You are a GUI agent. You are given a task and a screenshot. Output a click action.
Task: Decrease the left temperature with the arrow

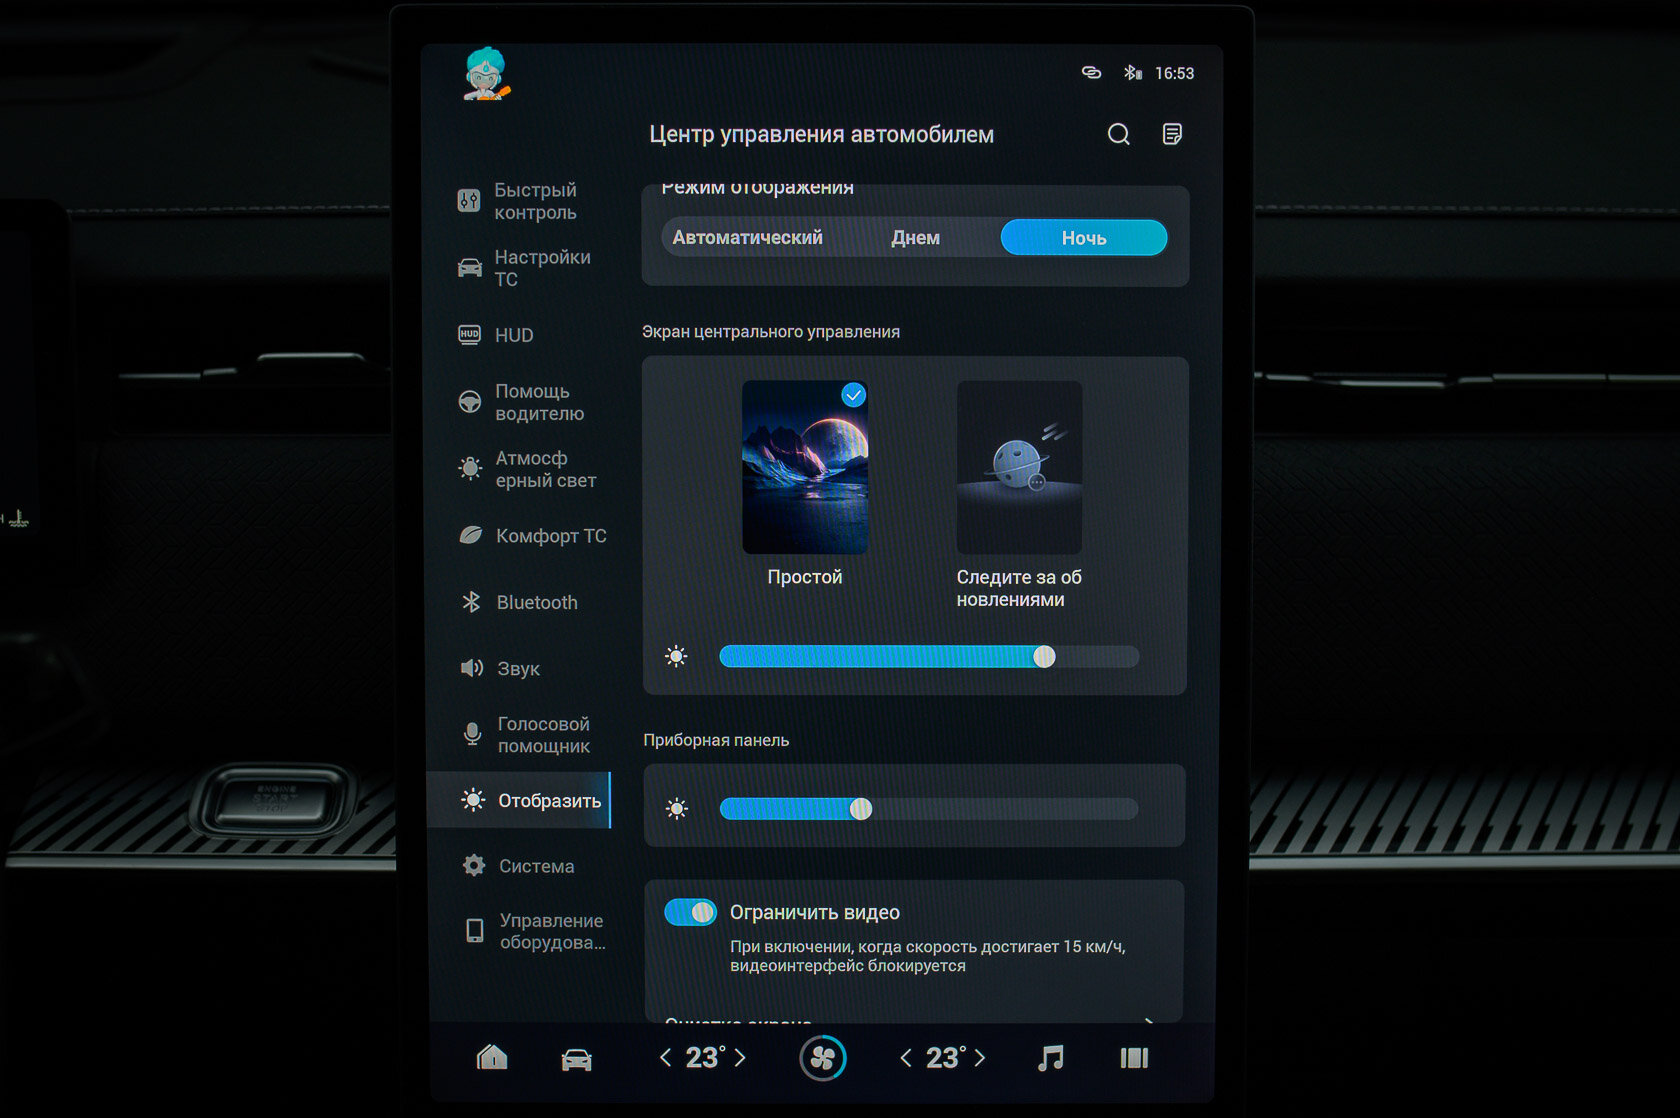(x=666, y=1057)
